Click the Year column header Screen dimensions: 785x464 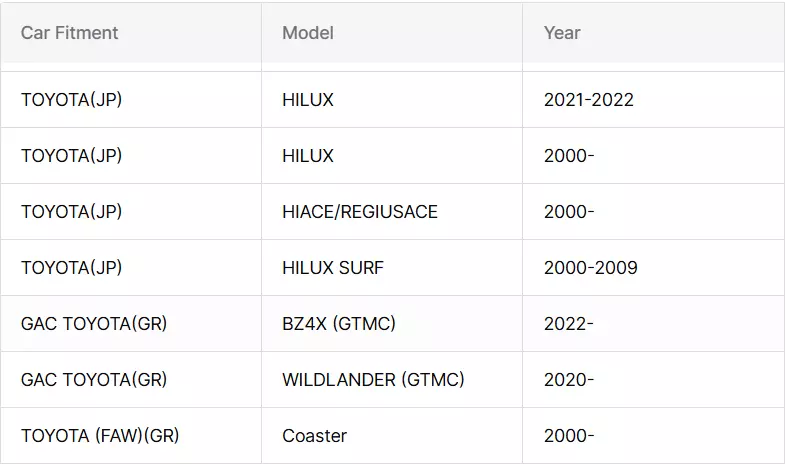(x=562, y=33)
